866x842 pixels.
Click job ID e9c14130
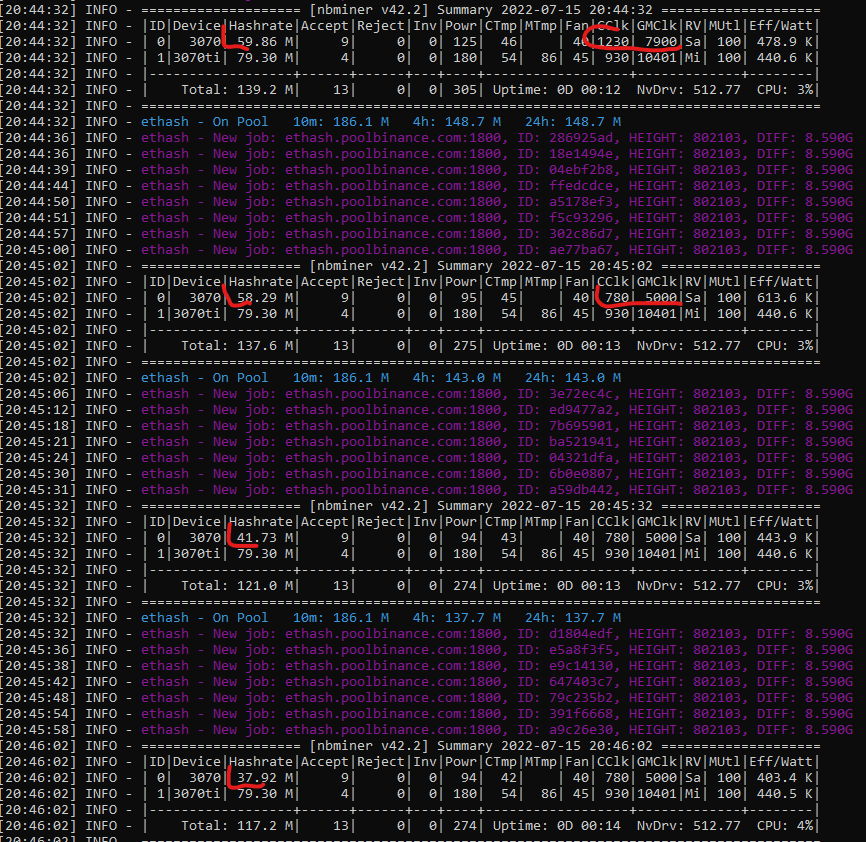580,666
